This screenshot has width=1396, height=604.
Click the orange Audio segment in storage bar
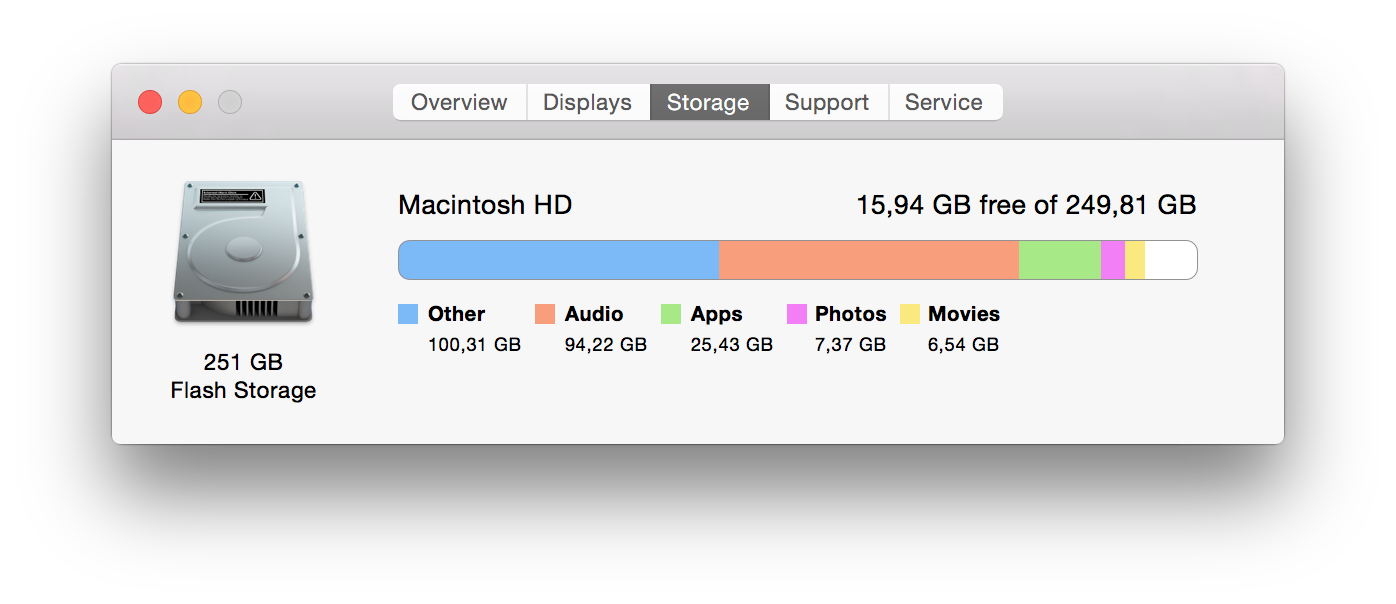pyautogui.click(x=868, y=260)
